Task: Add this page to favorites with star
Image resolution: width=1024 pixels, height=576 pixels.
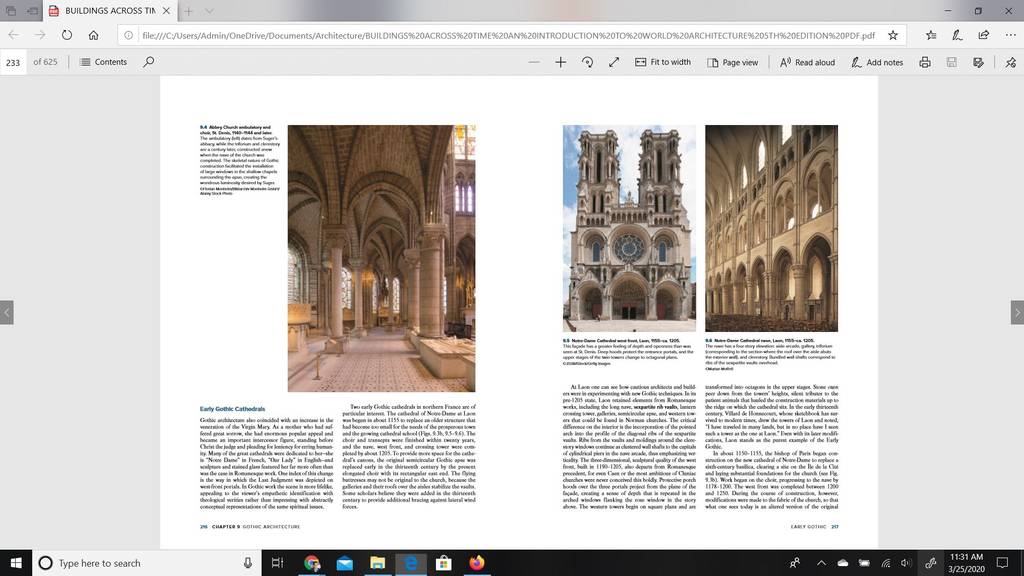Action: click(x=893, y=35)
